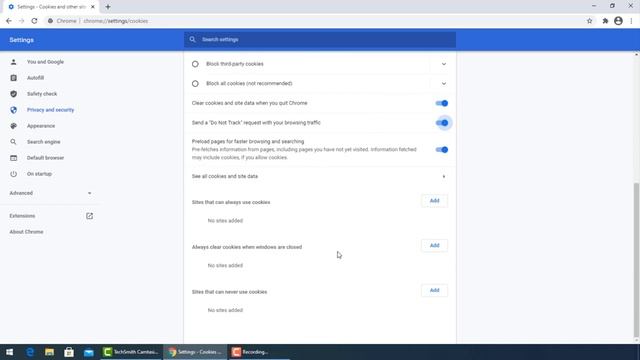
Task: Open File Explorer from the taskbar
Action: pos(49,352)
